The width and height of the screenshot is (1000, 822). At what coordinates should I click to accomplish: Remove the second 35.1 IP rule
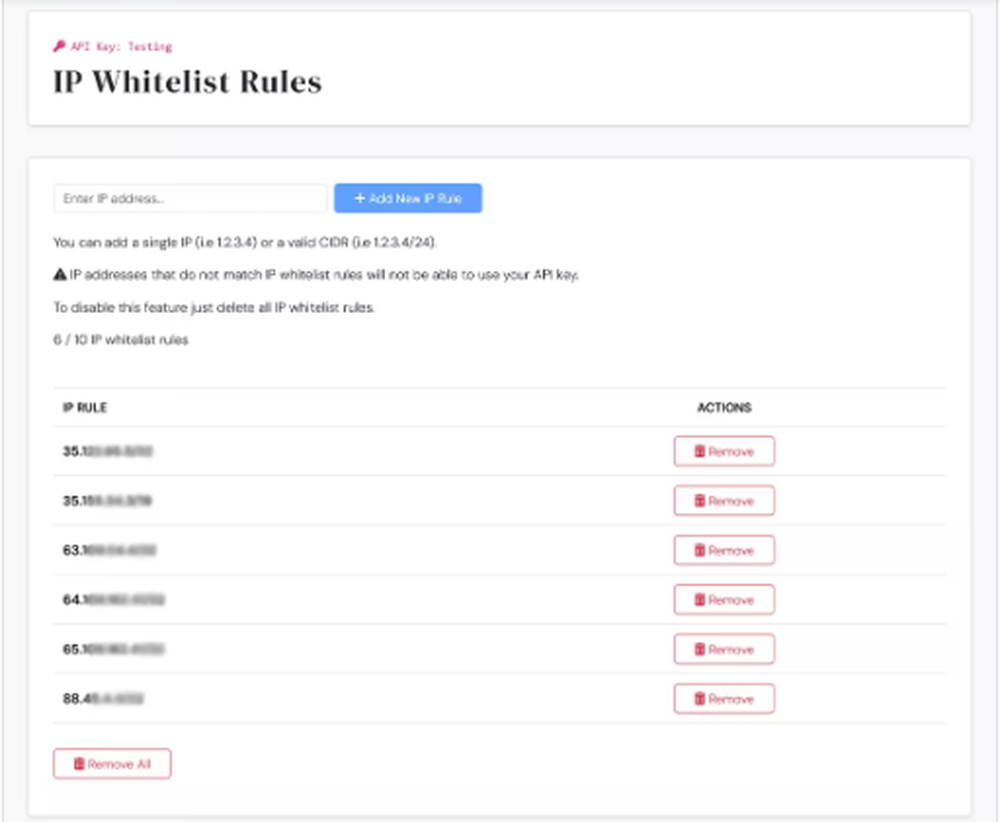724,501
